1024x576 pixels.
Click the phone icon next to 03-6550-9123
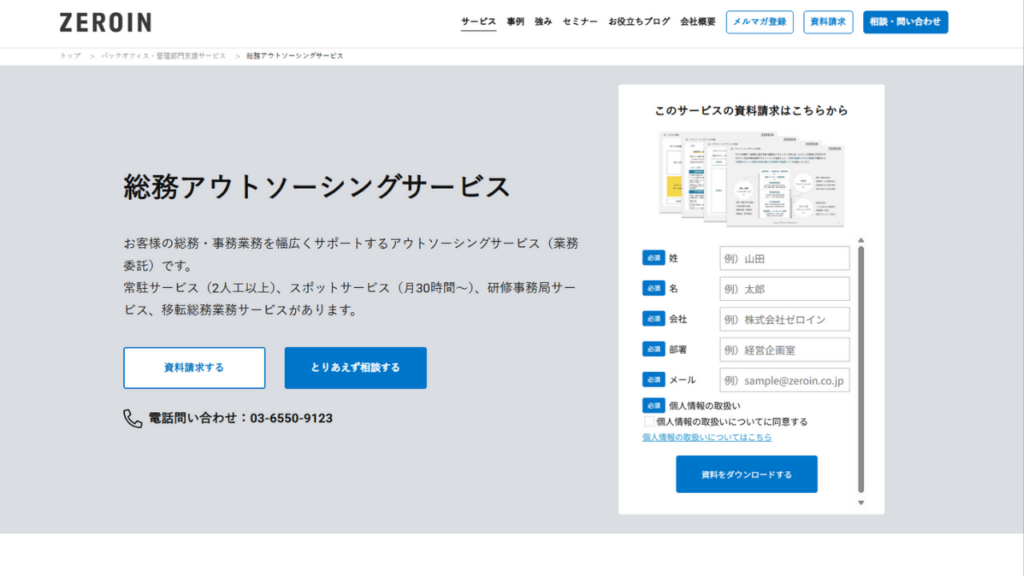(x=131, y=419)
